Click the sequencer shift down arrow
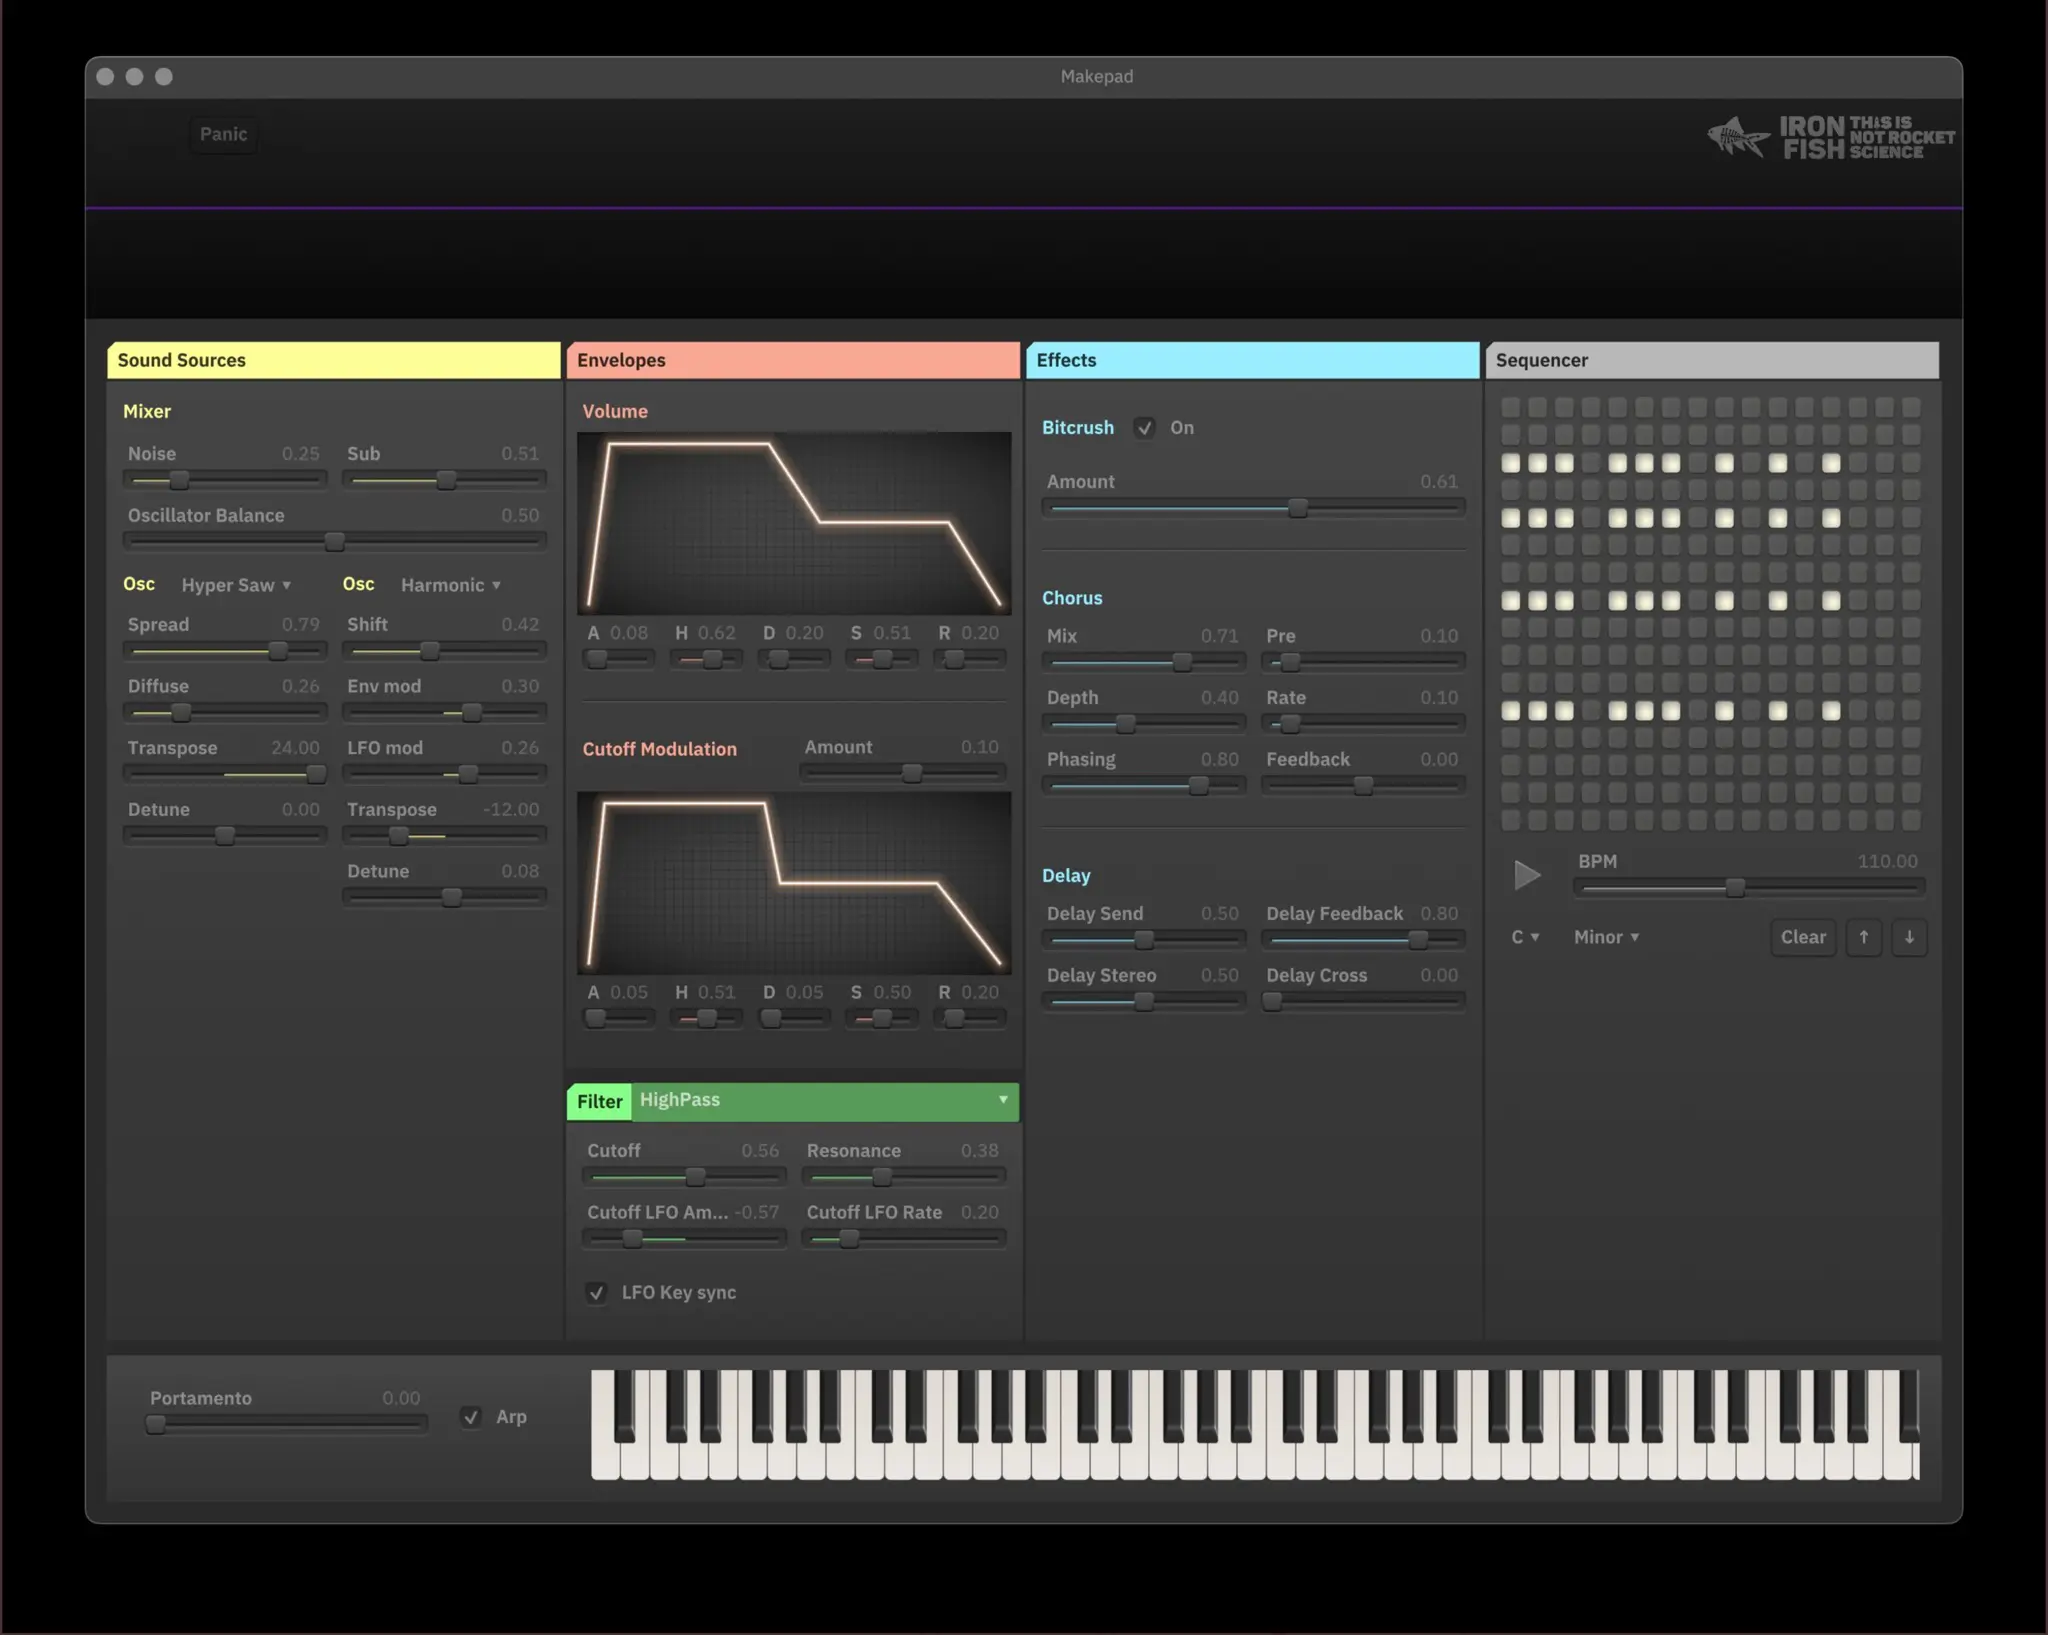The width and height of the screenshot is (2048, 1635). coord(1909,937)
